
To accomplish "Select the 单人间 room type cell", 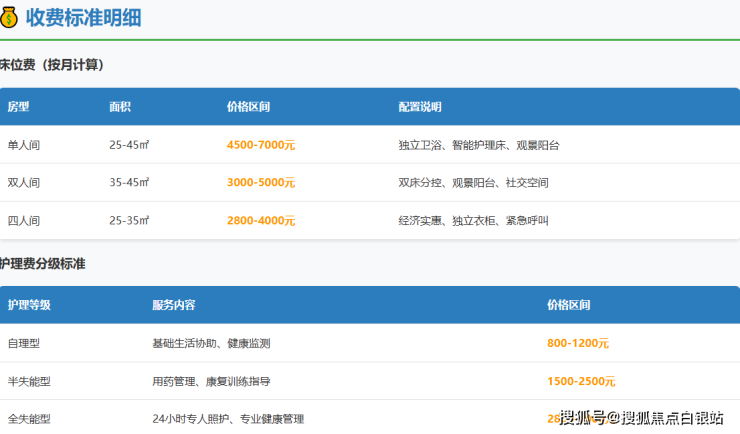I will 24,145.
